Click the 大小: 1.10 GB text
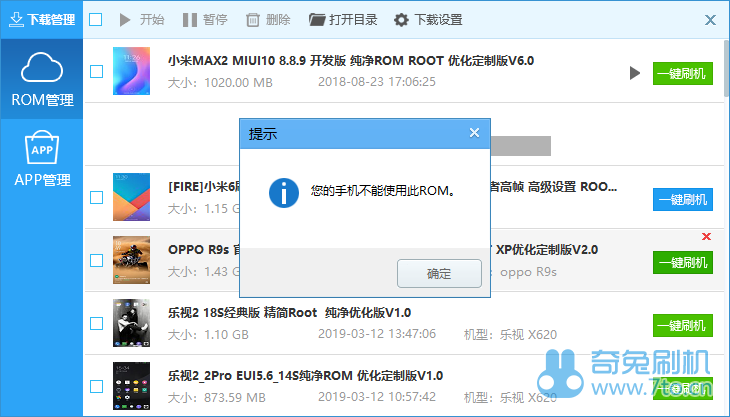 (x=208, y=335)
